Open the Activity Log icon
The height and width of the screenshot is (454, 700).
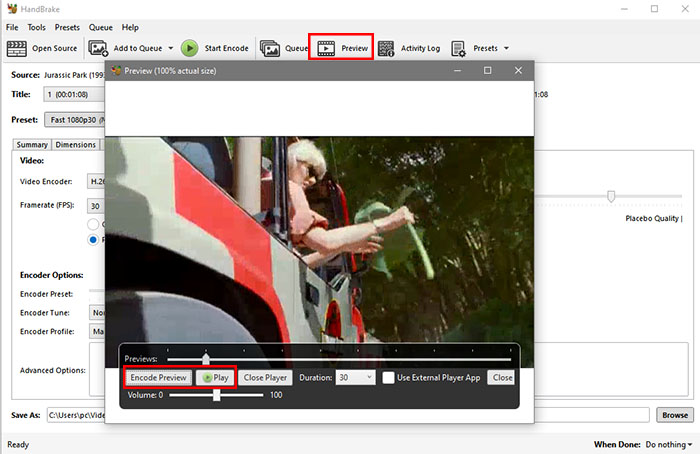coord(386,48)
